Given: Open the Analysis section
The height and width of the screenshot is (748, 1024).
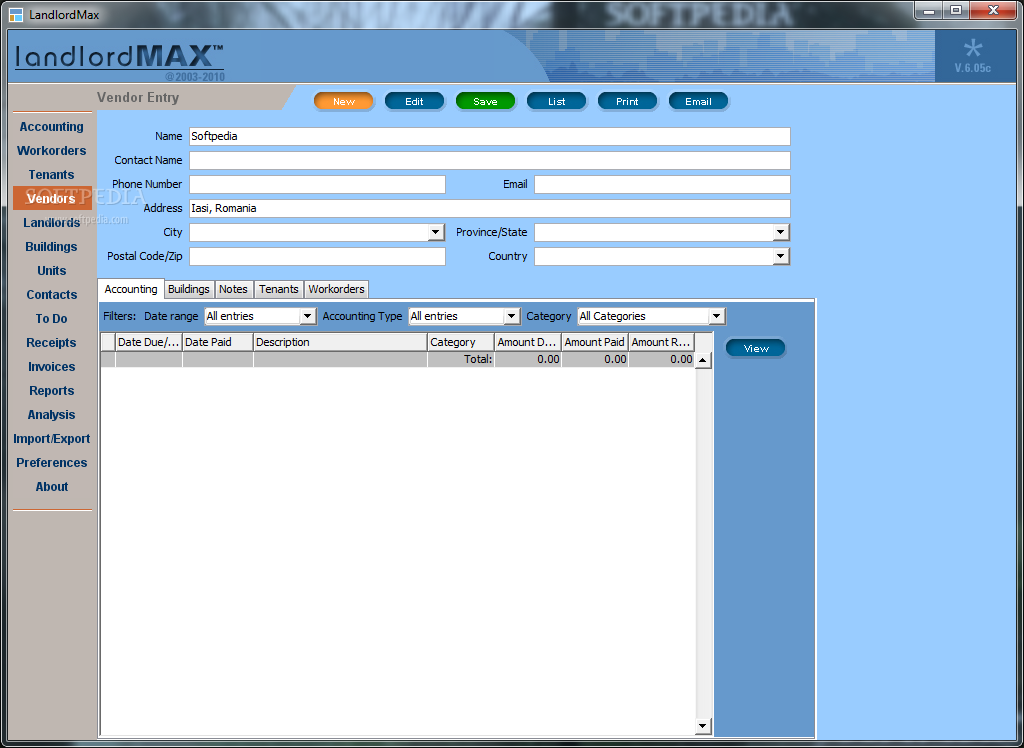Looking at the screenshot, I should coord(52,415).
